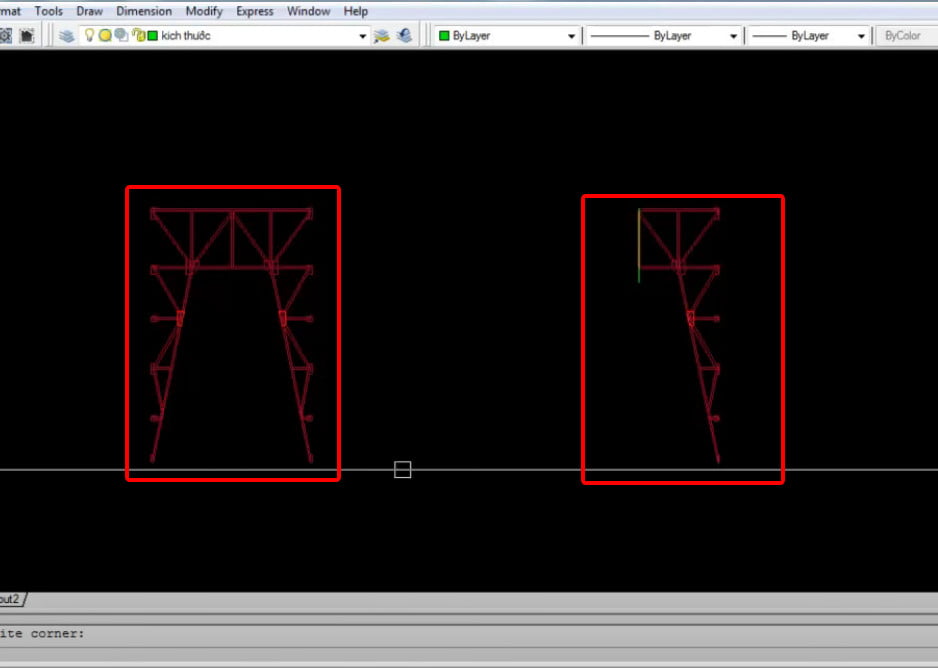Click the Layer Previous icon
This screenshot has width=938, height=668.
(404, 36)
